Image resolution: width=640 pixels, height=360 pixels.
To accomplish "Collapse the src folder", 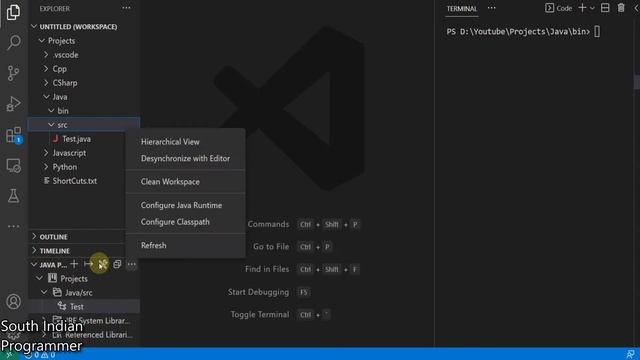I will pyautogui.click(x=51, y=124).
